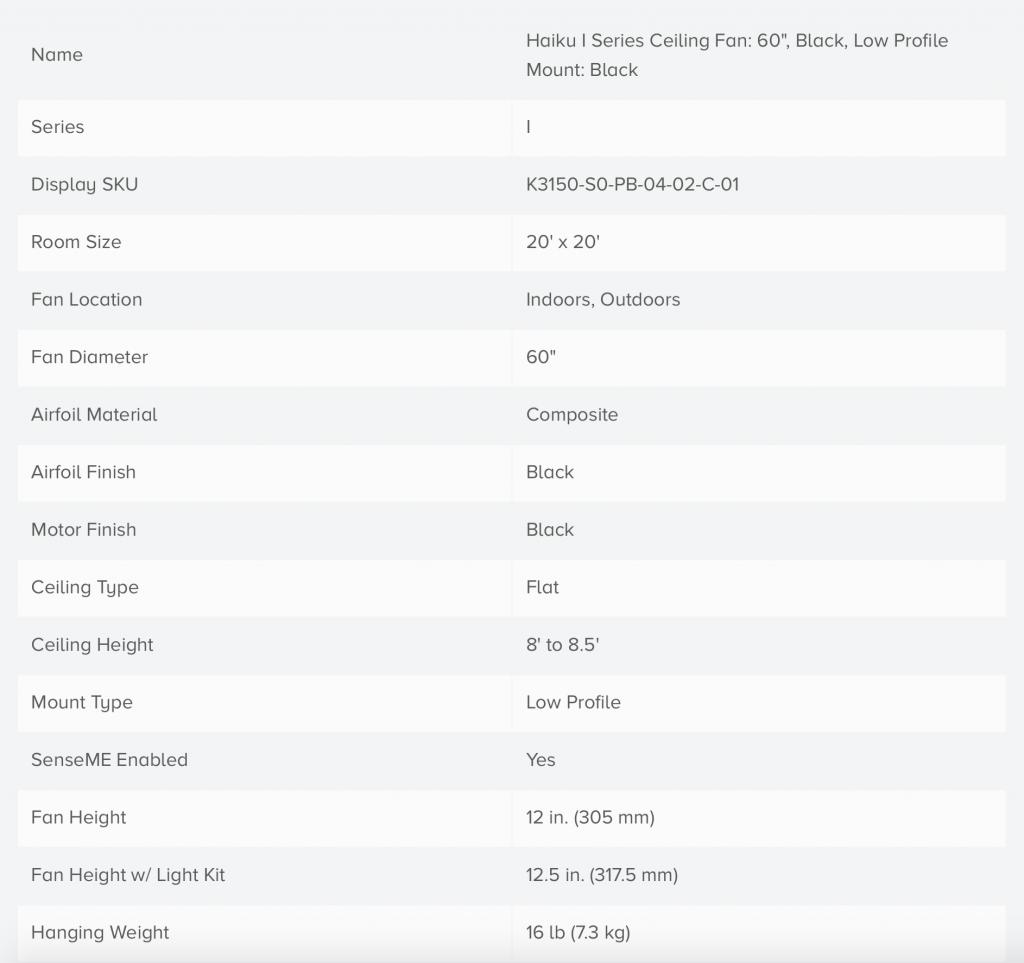Click the Ceiling Type value Flat
Screen dimensions: 1024x963
pyautogui.click(x=542, y=587)
